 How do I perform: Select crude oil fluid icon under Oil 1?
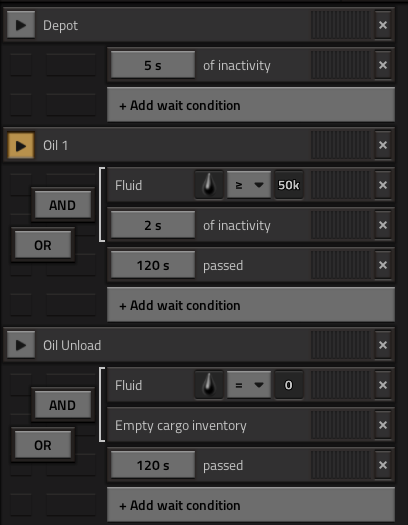[x=209, y=185]
